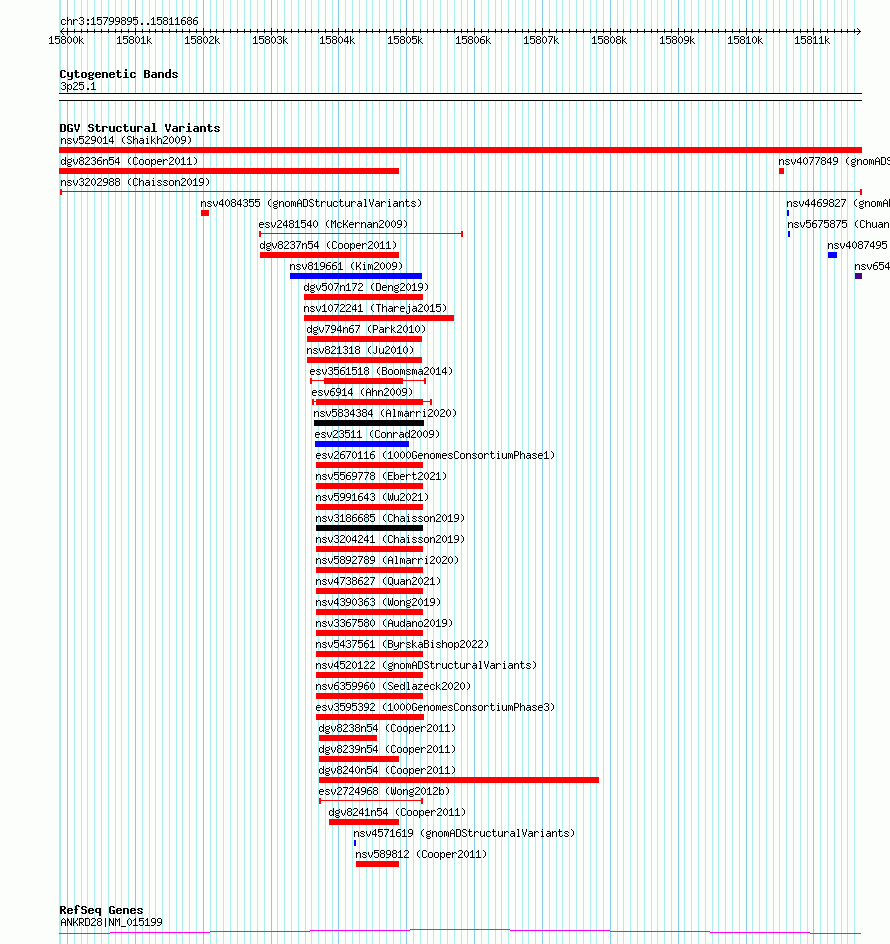Click the 15801k ruler mark
Screen dimensions: 890x944
[134, 40]
